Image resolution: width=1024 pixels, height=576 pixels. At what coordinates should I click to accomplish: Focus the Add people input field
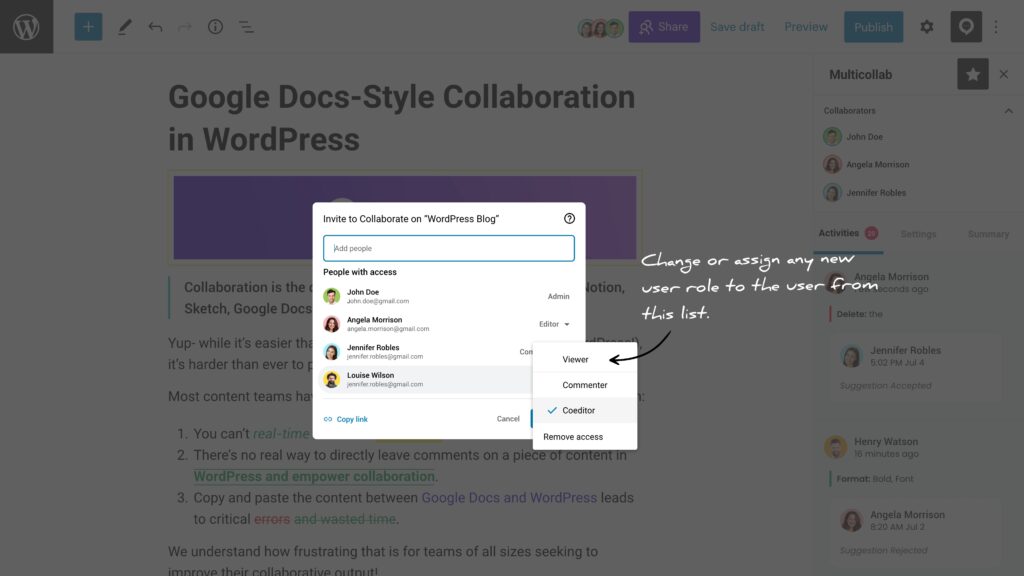[449, 248]
